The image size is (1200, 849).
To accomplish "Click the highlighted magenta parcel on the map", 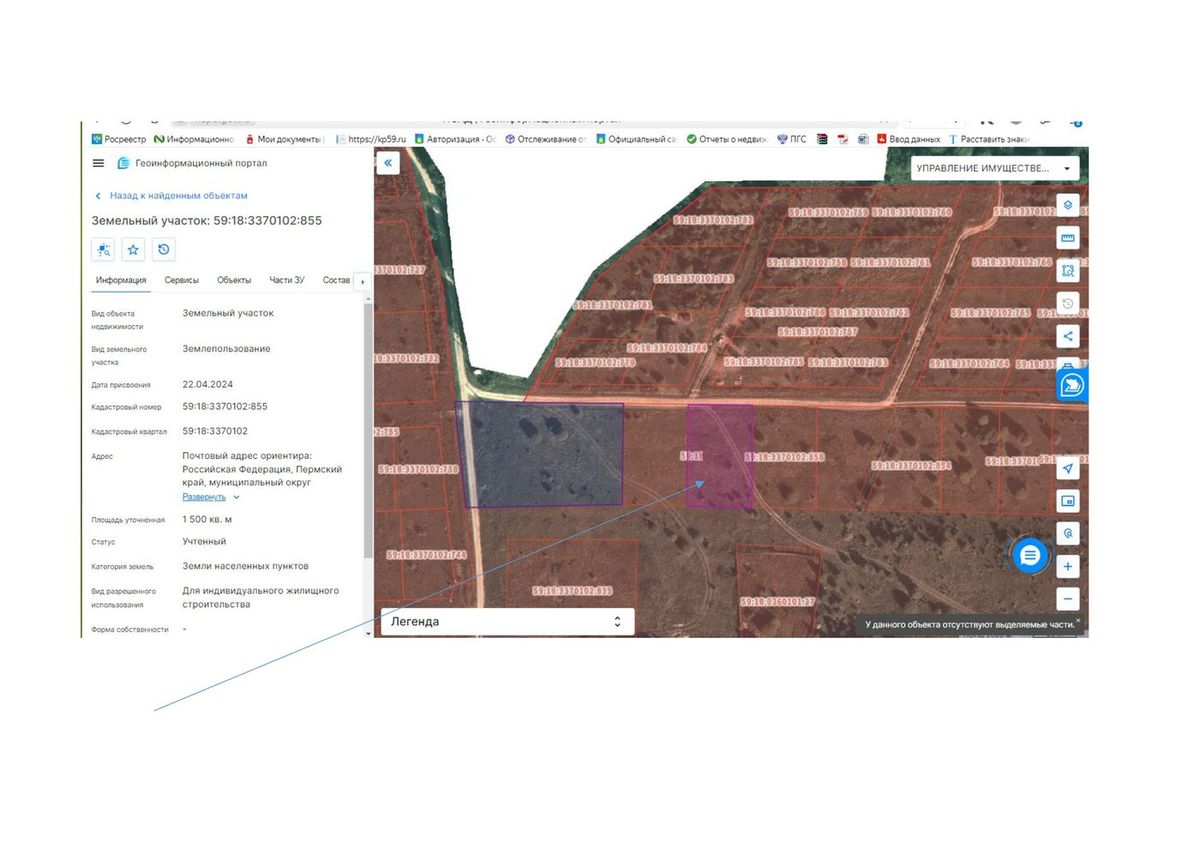I will 720,457.
